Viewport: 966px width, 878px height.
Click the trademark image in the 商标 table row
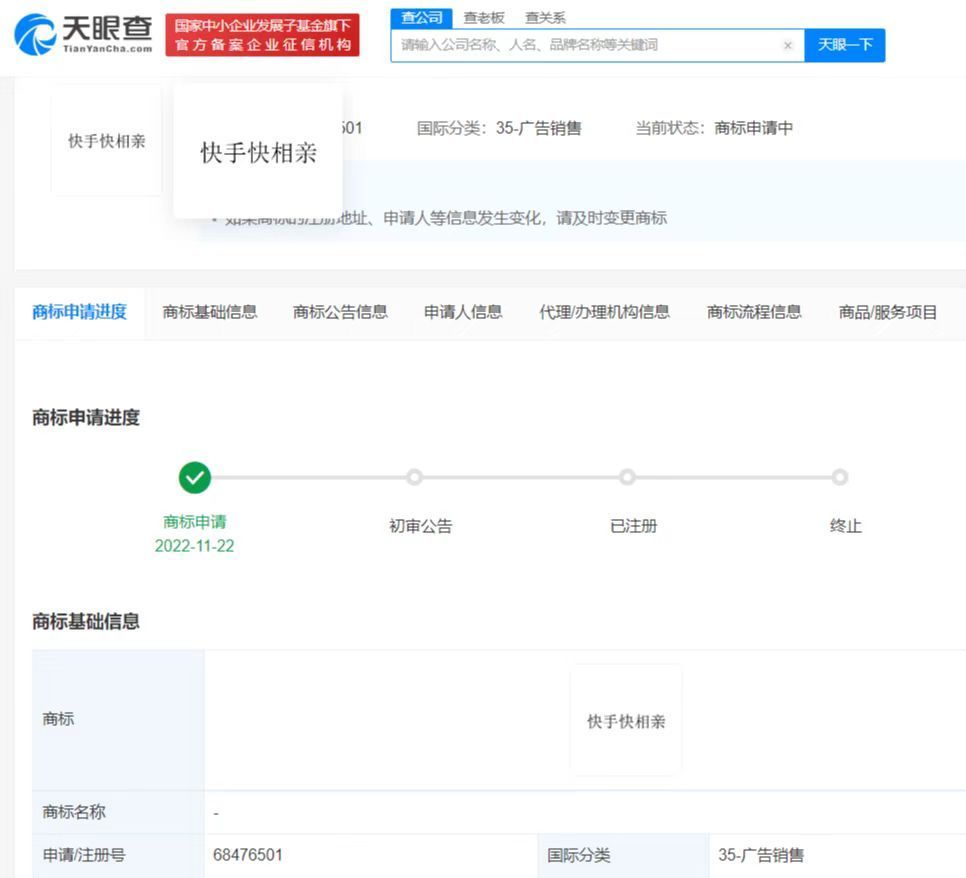tap(626, 721)
